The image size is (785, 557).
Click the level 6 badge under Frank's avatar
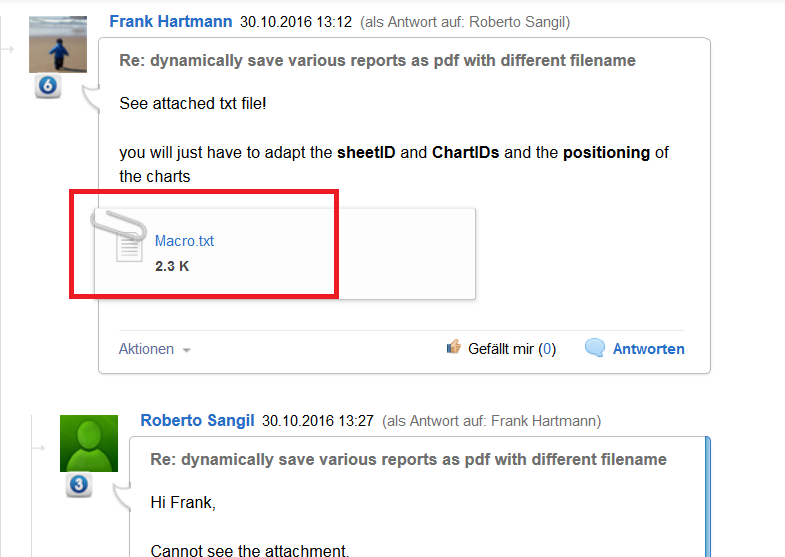[x=48, y=87]
